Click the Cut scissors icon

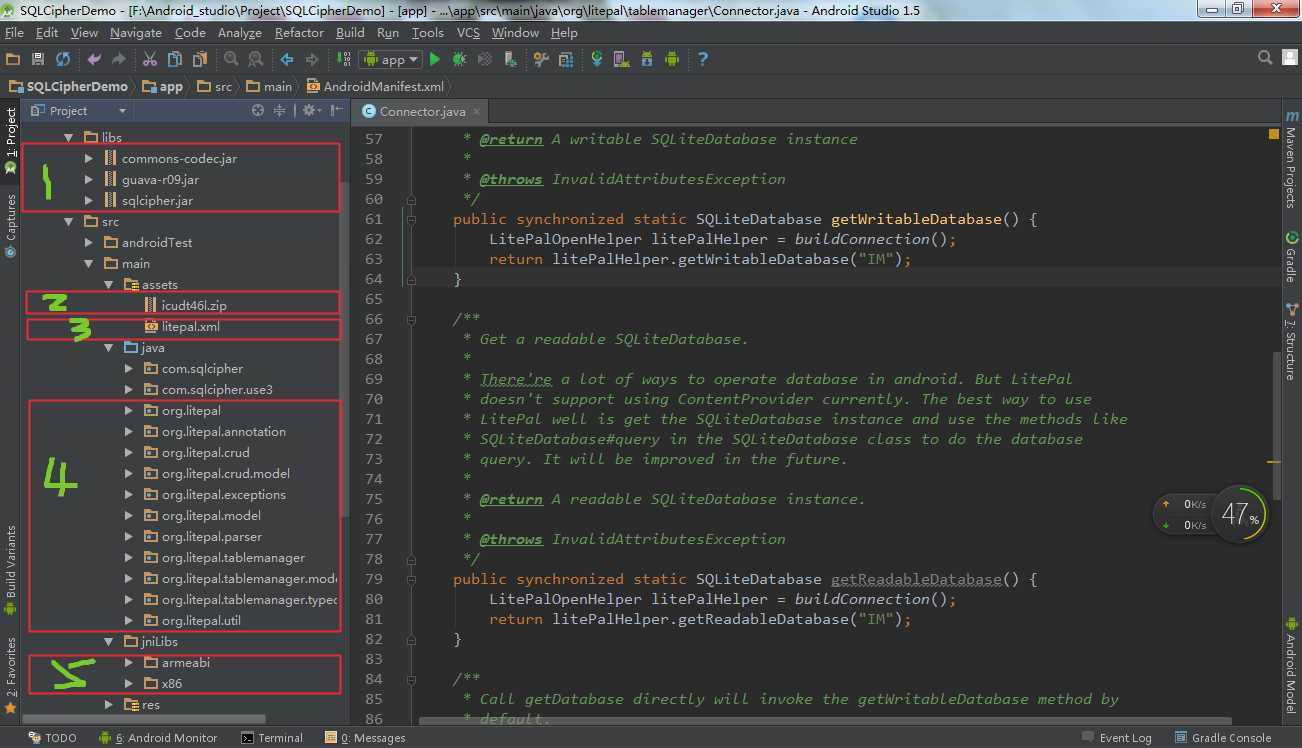[150, 60]
